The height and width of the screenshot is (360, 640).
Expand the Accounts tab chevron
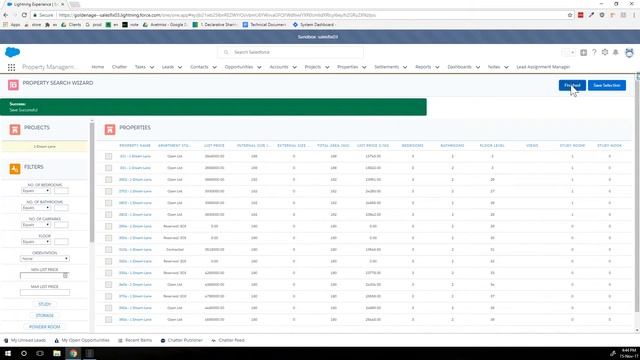coord(294,67)
